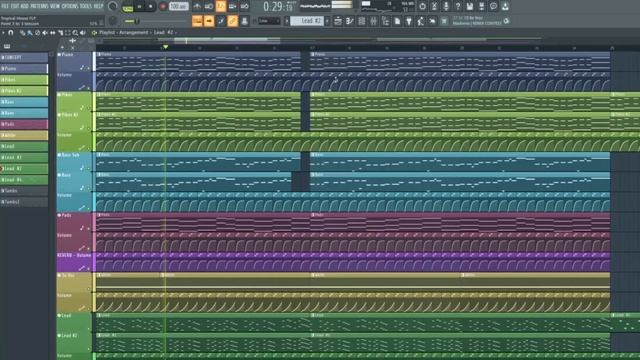
Task: Toggle the loop recording button
Action: (x=244, y=6)
